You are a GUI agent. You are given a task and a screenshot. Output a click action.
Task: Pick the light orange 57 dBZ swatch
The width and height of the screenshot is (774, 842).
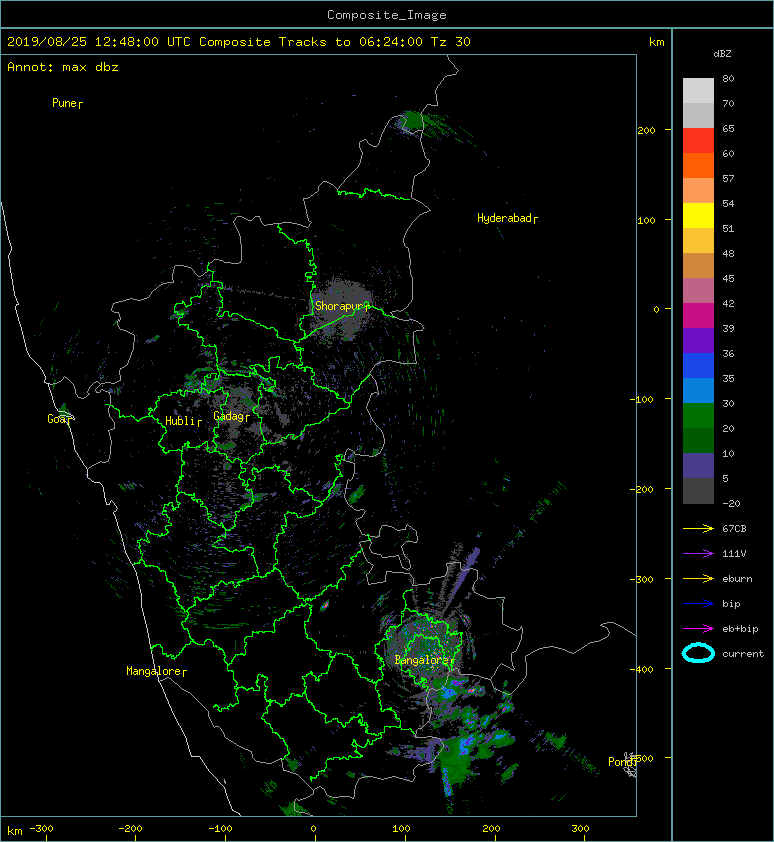tap(698, 190)
